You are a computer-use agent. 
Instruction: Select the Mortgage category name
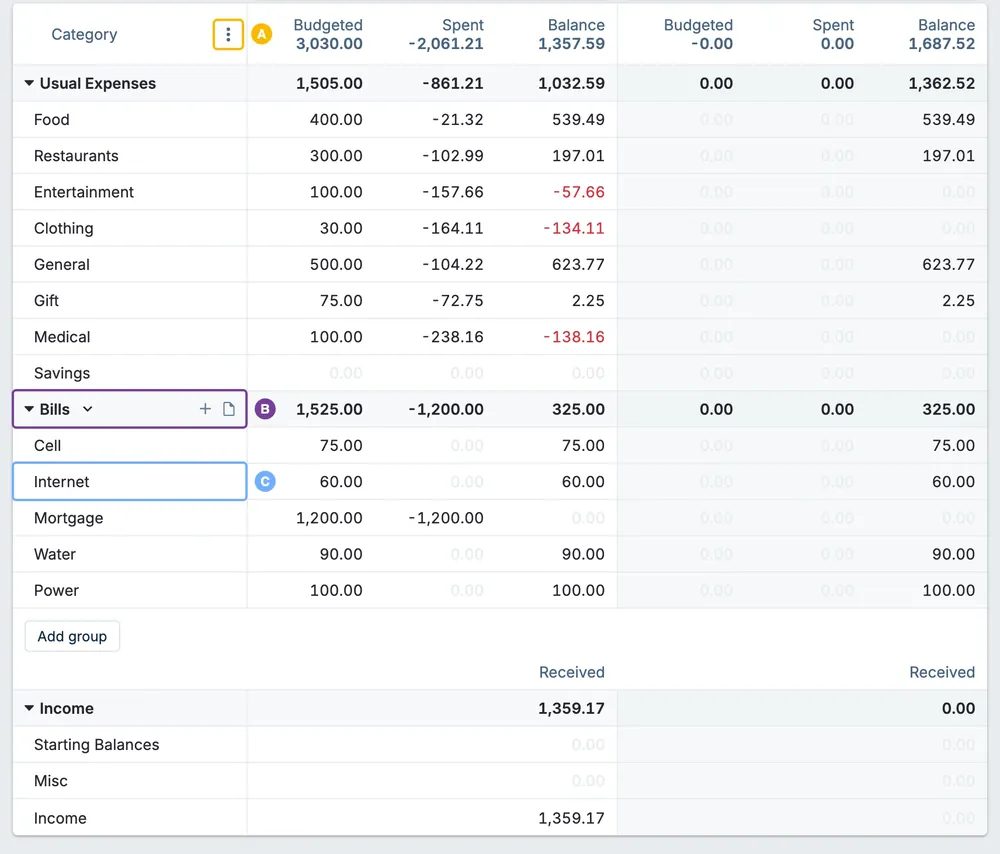click(x=68, y=518)
